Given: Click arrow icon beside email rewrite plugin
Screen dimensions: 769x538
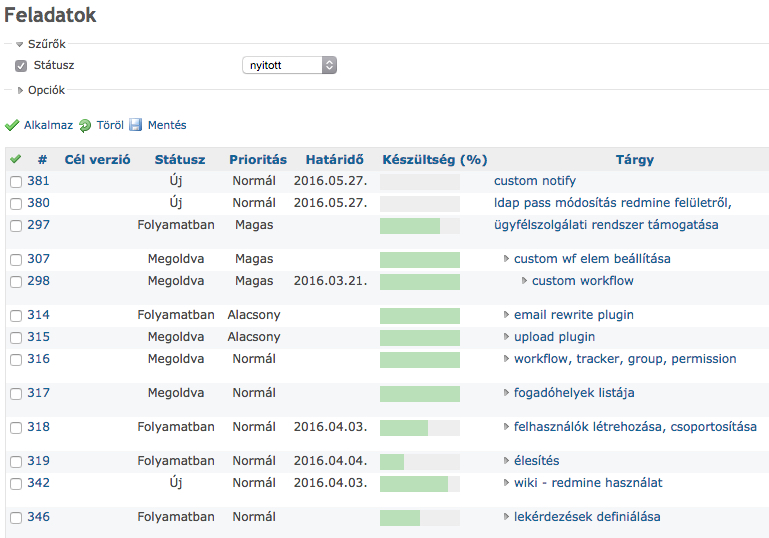Looking at the screenshot, I should click(506, 315).
